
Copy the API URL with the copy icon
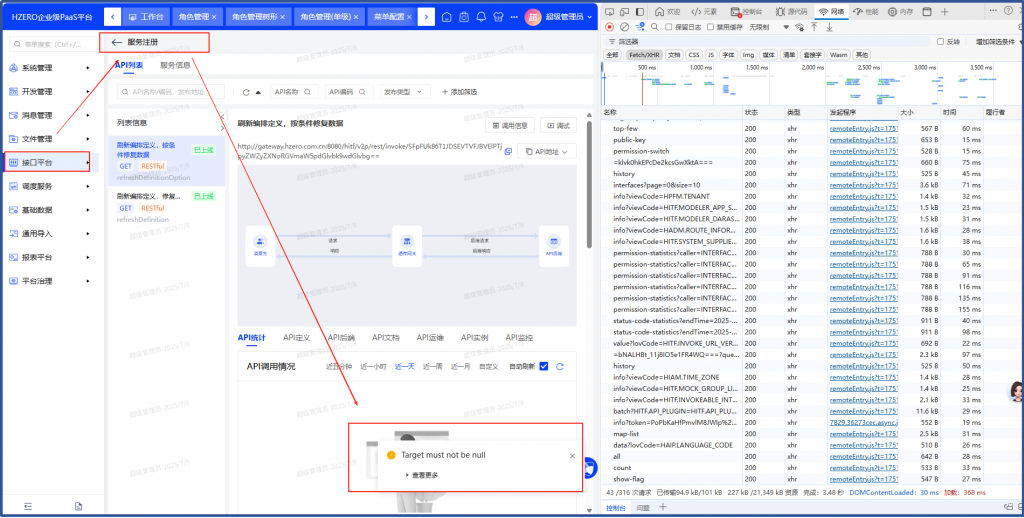coord(508,151)
